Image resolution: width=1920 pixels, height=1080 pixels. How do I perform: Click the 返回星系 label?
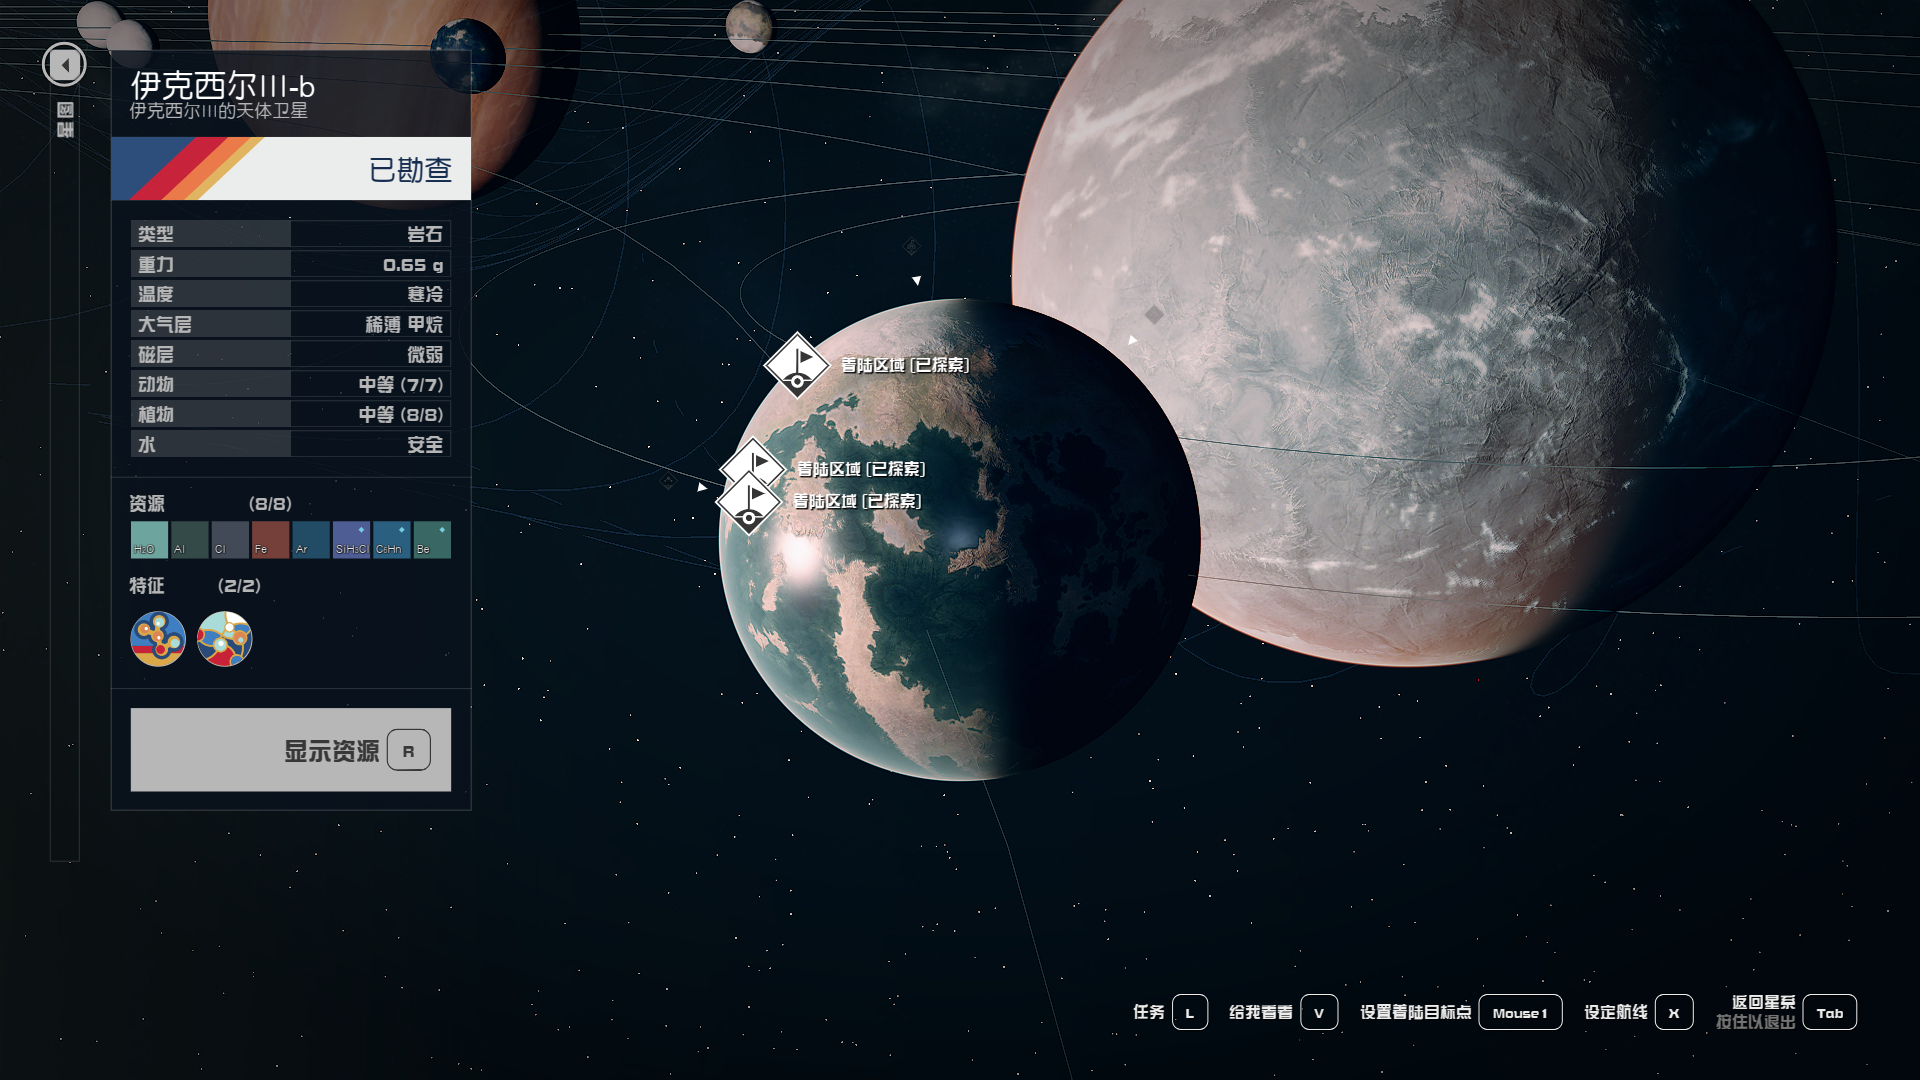[1764, 1002]
